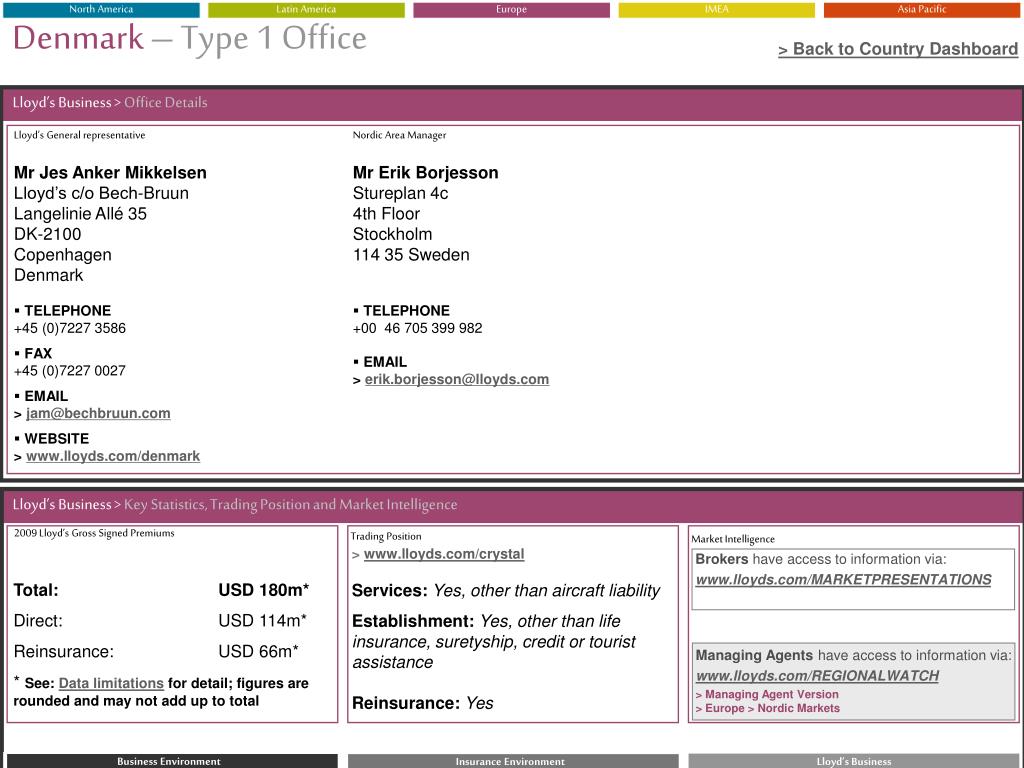The height and width of the screenshot is (768, 1024).
Task: Open the Lloyd's Business bottom tab
Action: click(x=854, y=761)
